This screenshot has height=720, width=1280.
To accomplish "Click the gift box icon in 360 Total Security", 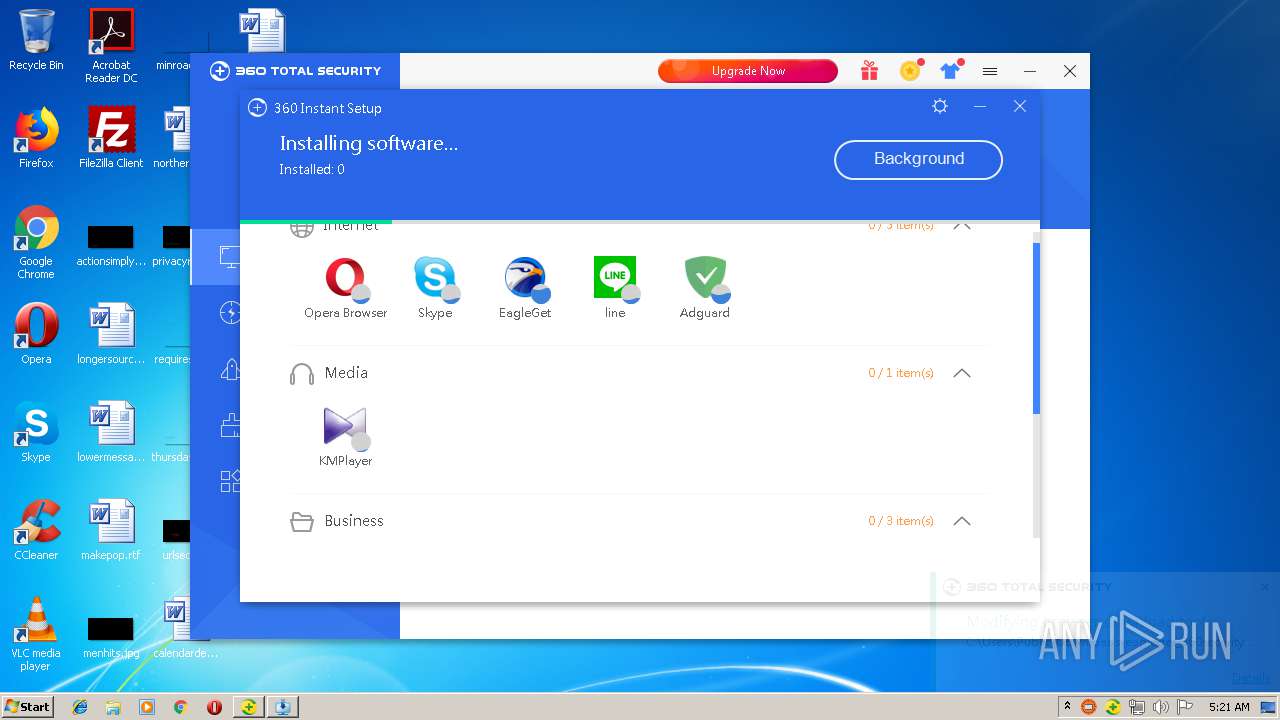I will (x=869, y=71).
